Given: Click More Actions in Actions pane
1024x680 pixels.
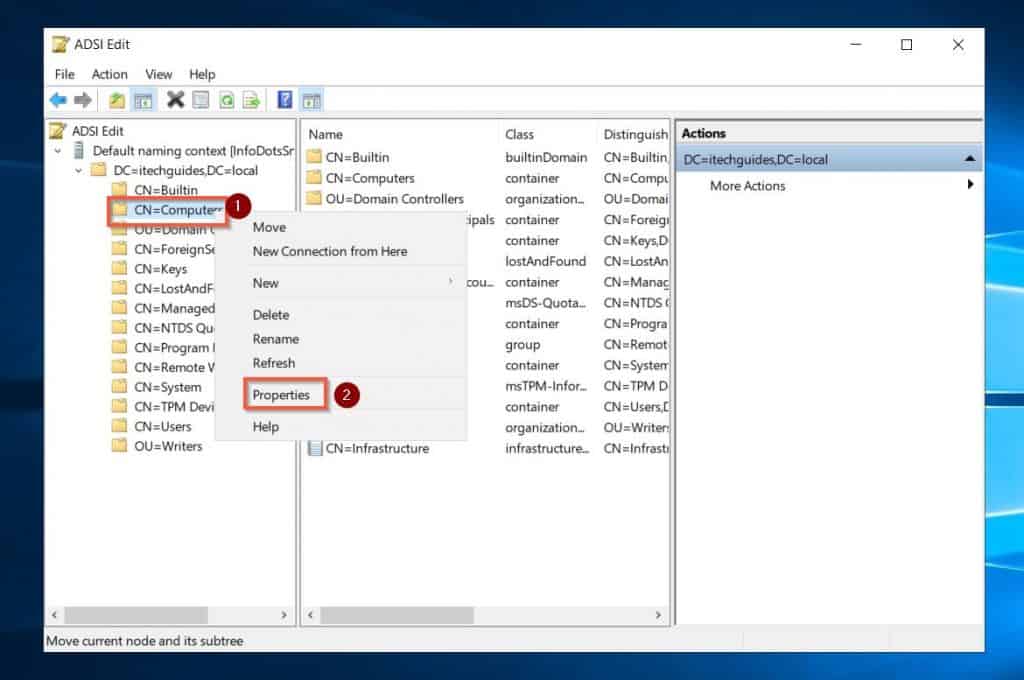Looking at the screenshot, I should tap(748, 186).
